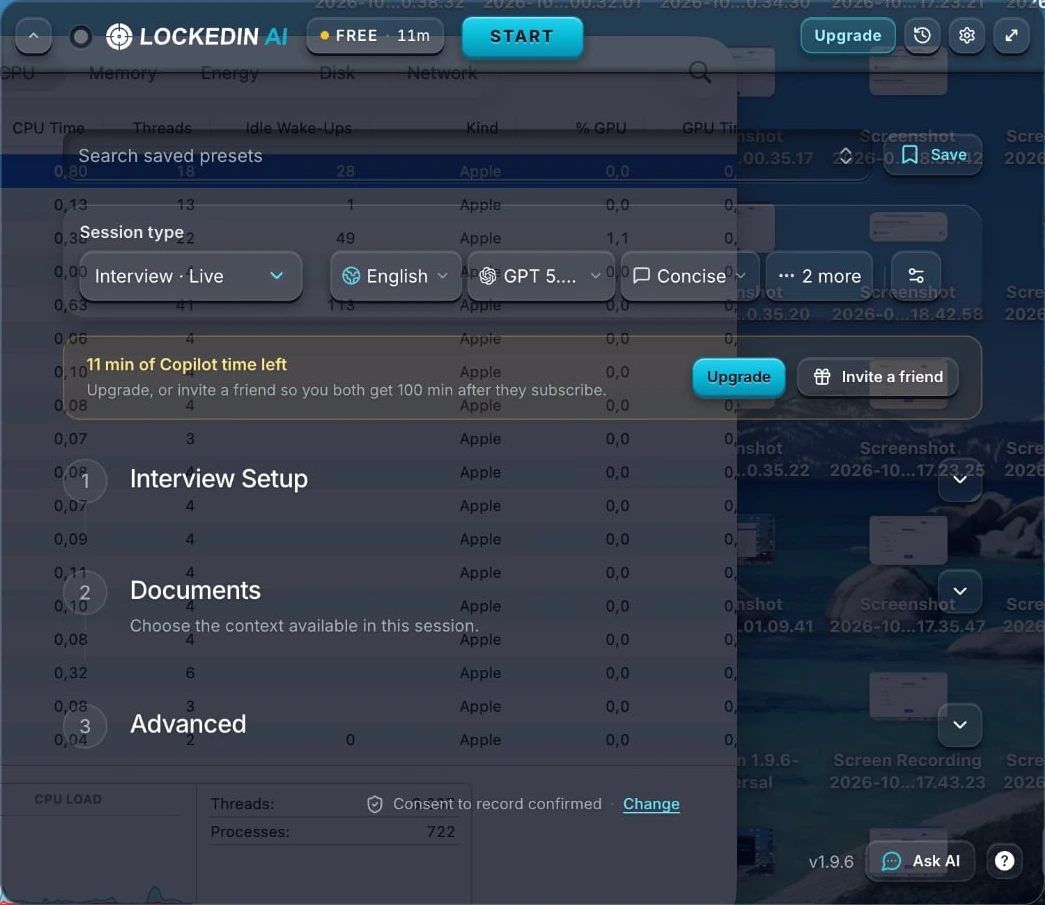Select the Interview Setup step heading
This screenshot has width=1045, height=905.
click(x=219, y=478)
